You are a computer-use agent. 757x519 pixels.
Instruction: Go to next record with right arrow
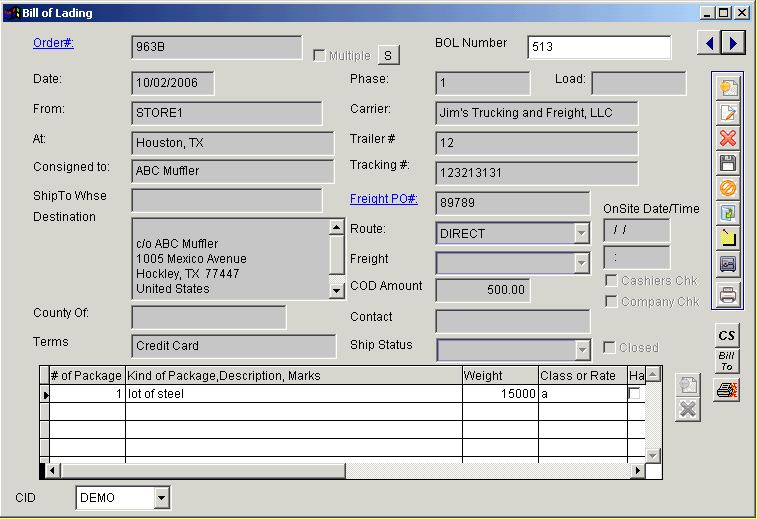(734, 43)
